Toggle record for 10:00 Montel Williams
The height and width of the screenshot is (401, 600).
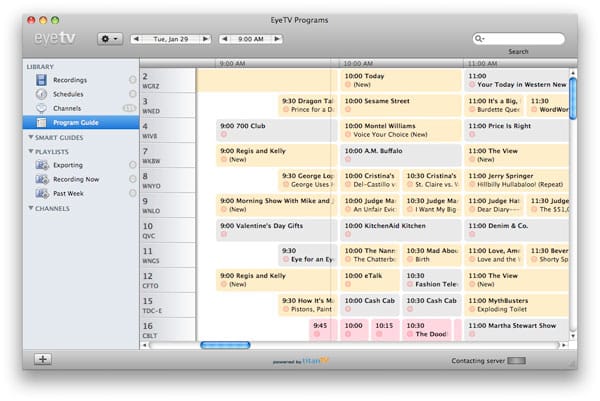[x=348, y=134]
